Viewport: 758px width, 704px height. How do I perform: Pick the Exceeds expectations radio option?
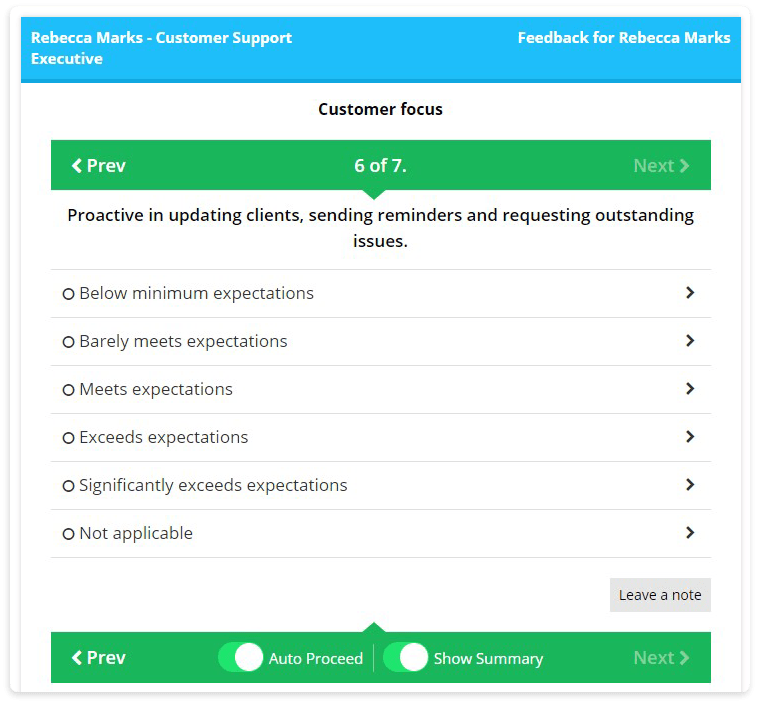pyautogui.click(x=69, y=438)
